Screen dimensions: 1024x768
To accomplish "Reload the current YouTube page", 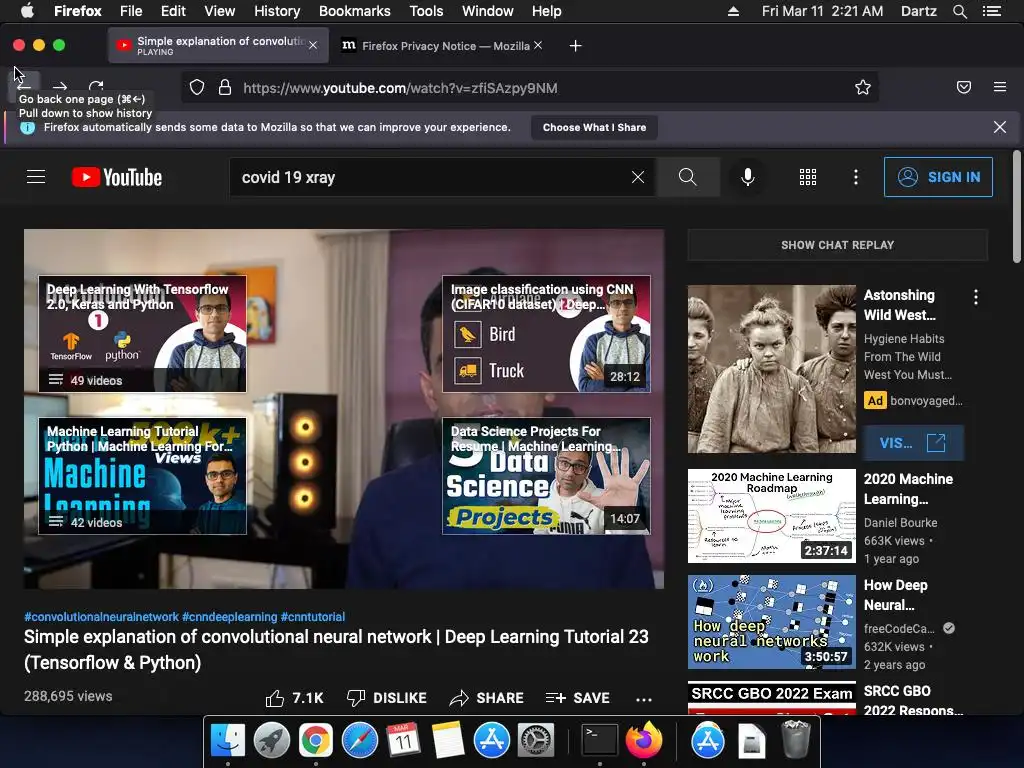I will pyautogui.click(x=96, y=86).
